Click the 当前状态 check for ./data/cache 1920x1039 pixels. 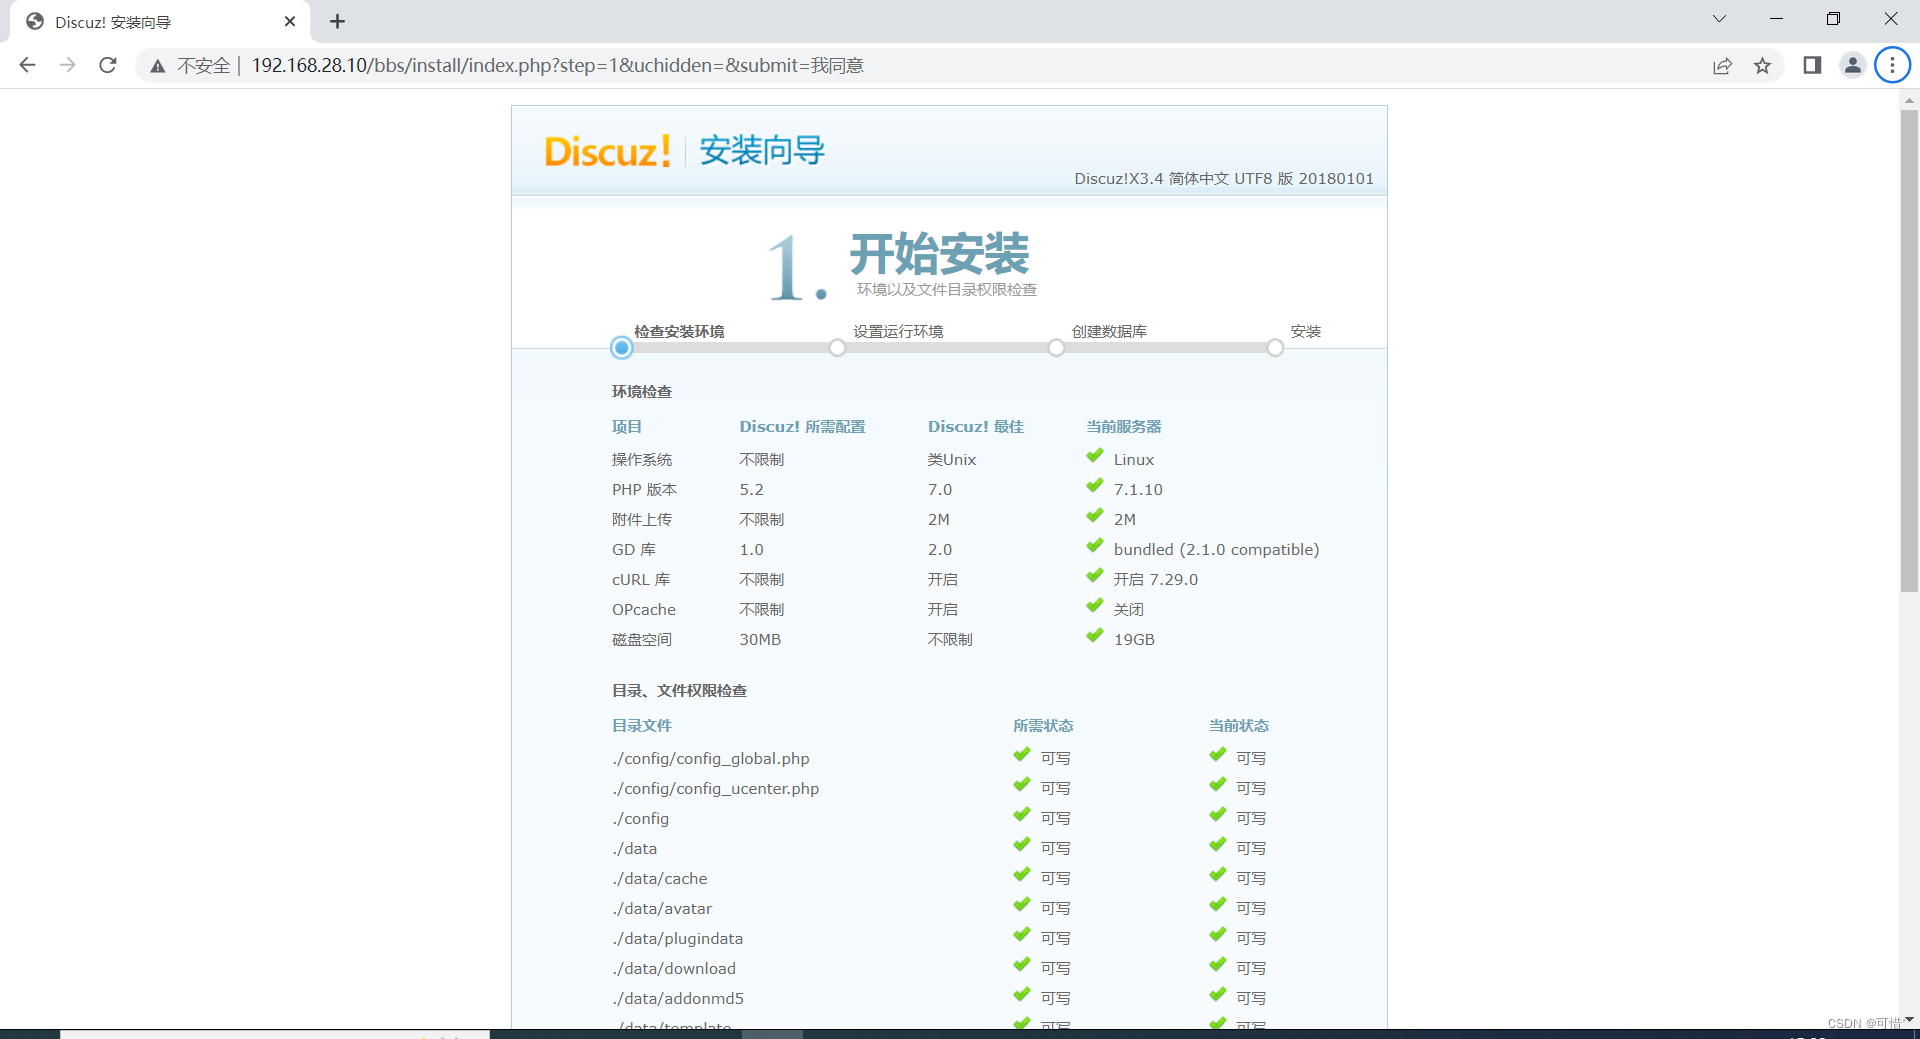tap(1217, 875)
